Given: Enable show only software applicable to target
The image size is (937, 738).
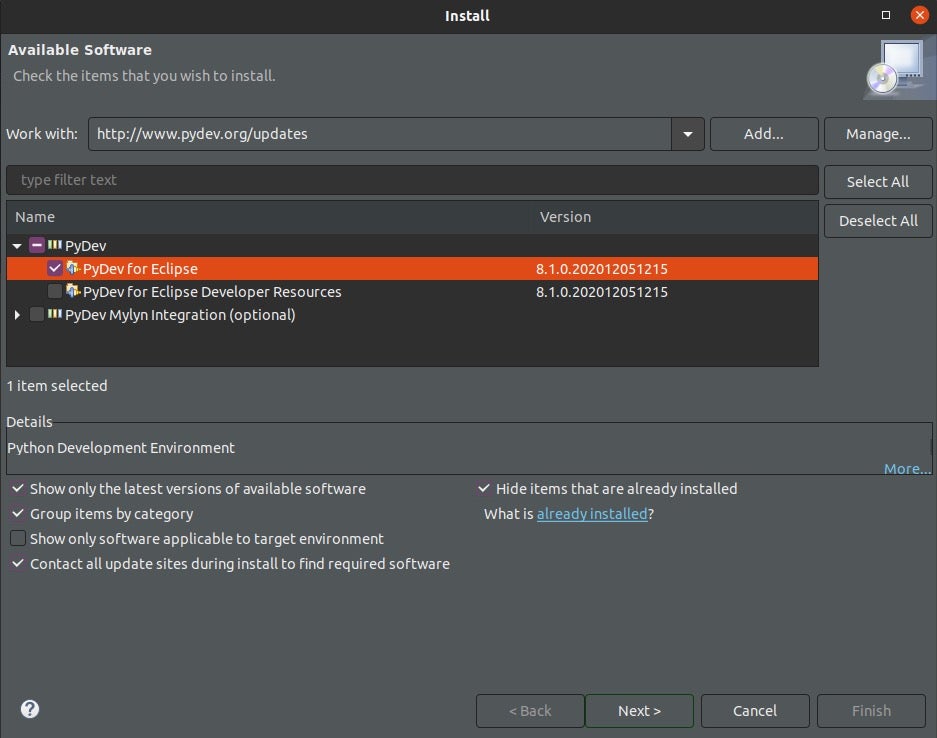Looking at the screenshot, I should click(18, 539).
